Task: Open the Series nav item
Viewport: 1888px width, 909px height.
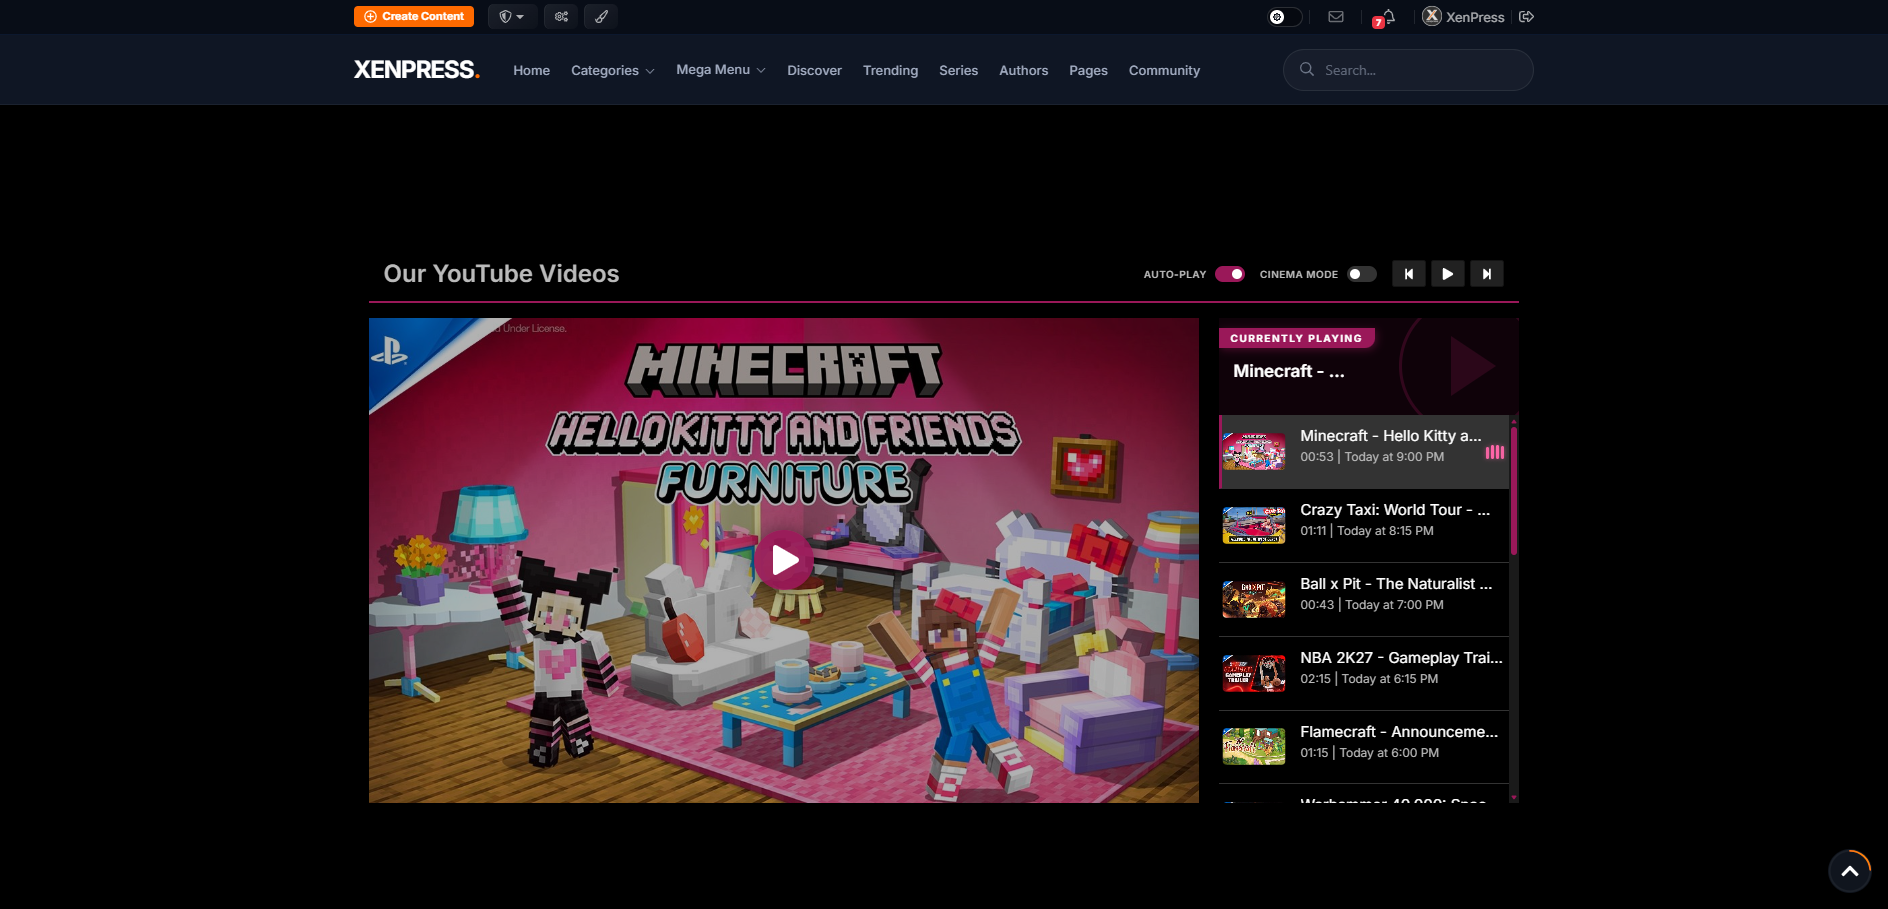Action: click(x=958, y=70)
